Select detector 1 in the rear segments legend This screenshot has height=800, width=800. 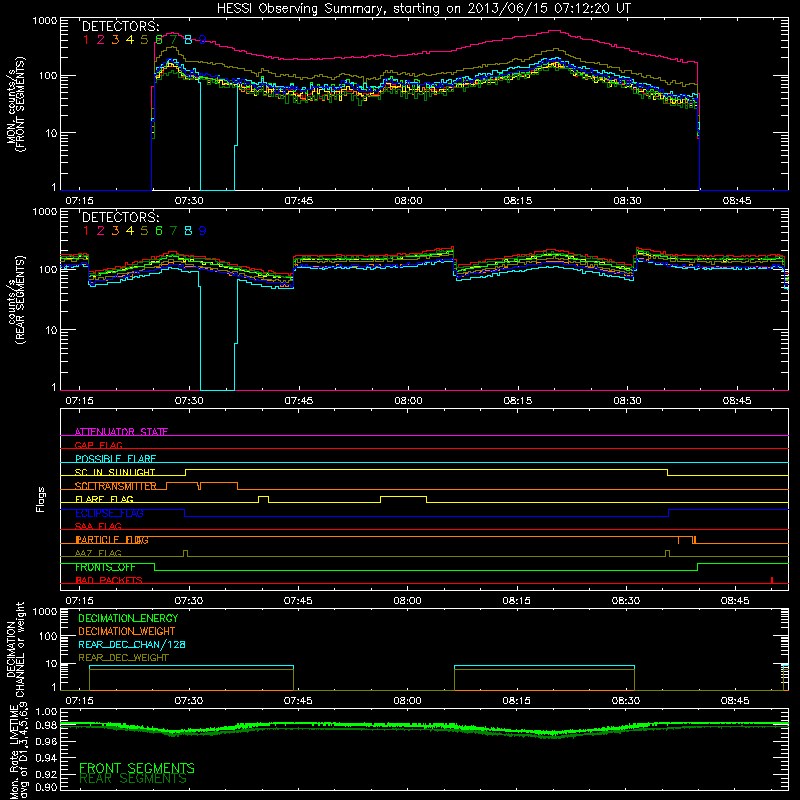pyautogui.click(x=86, y=231)
